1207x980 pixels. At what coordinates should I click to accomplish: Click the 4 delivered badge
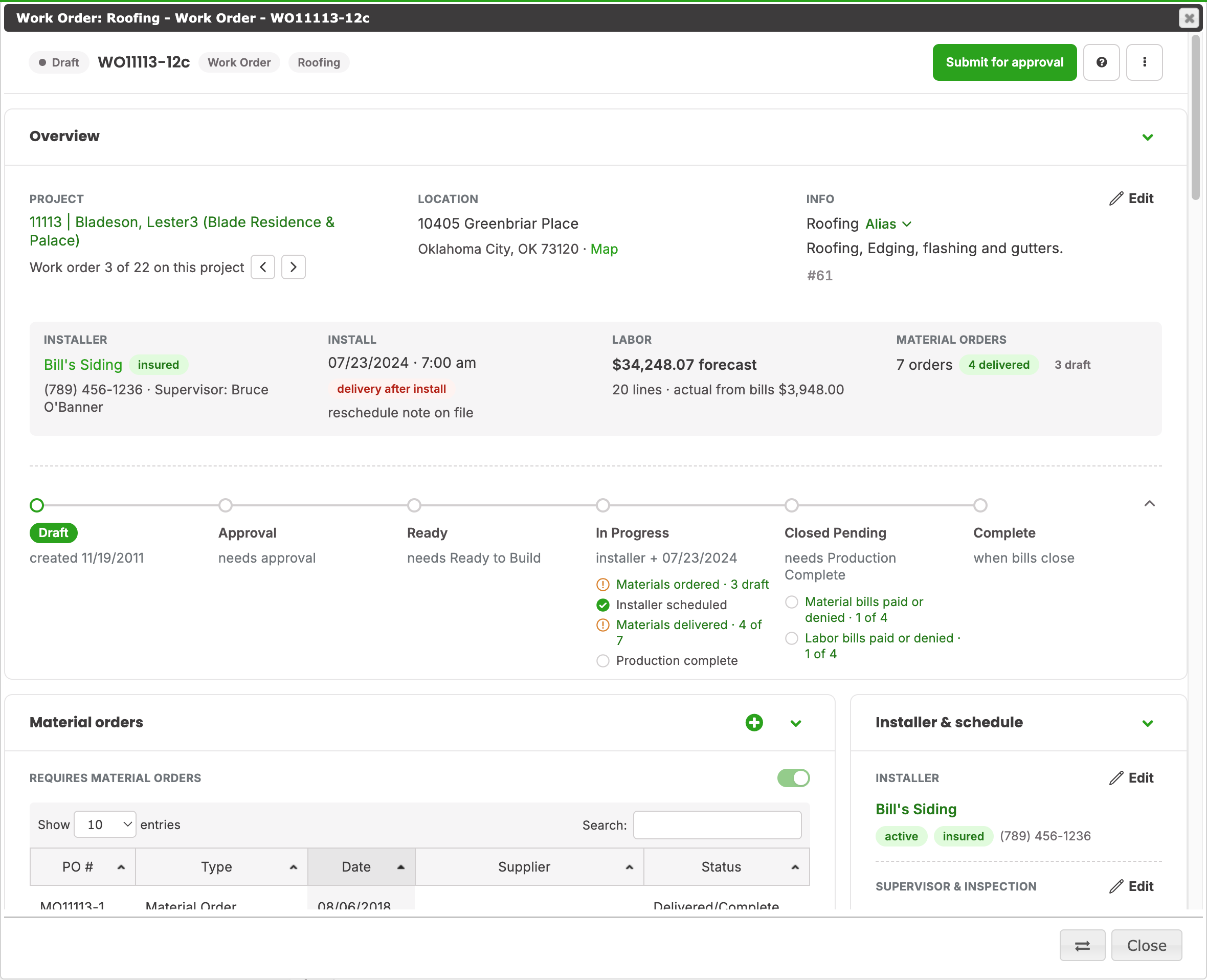(x=999, y=365)
